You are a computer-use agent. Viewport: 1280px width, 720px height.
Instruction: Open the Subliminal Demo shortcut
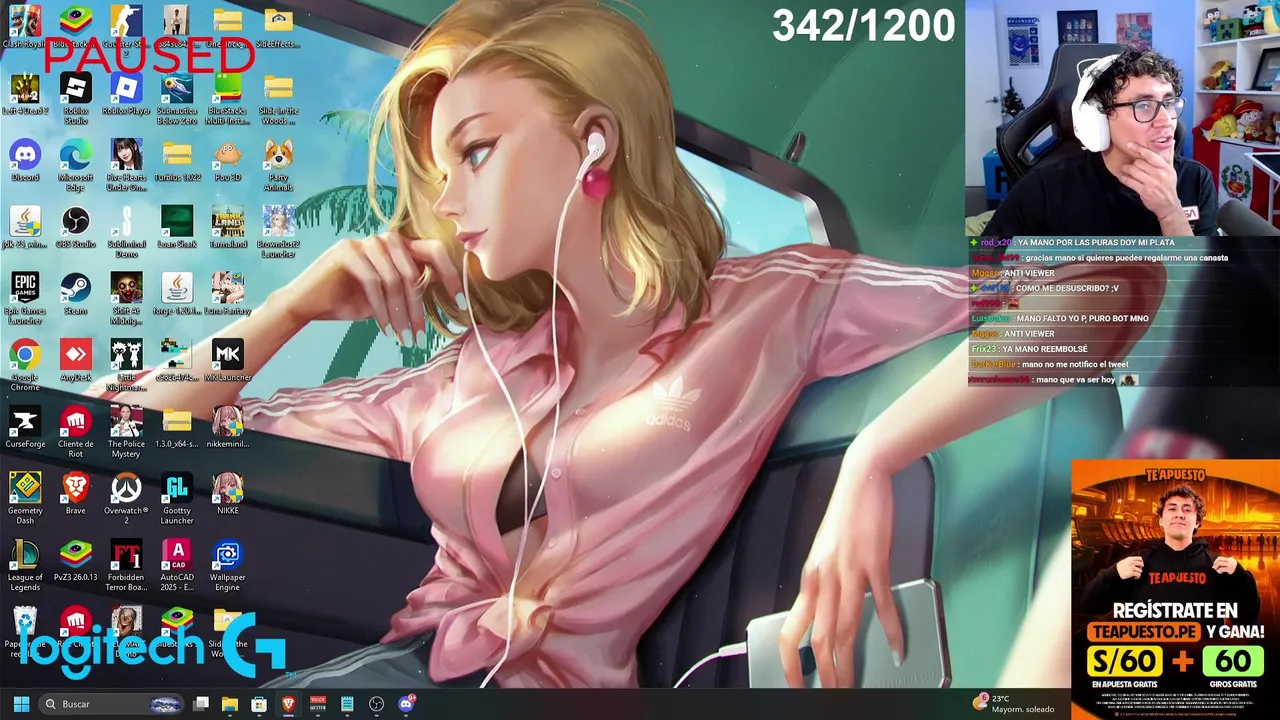point(126,232)
